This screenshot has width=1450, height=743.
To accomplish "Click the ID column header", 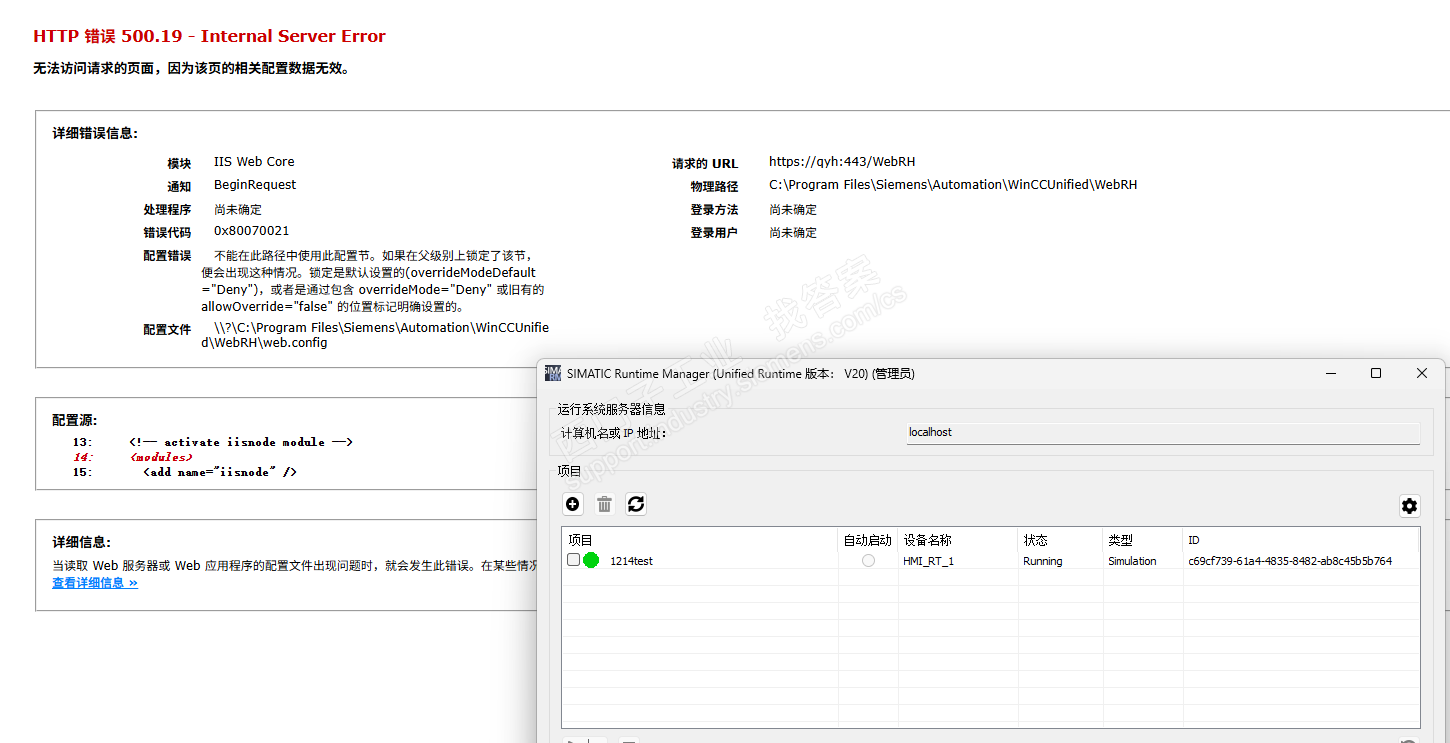I will [1301, 540].
